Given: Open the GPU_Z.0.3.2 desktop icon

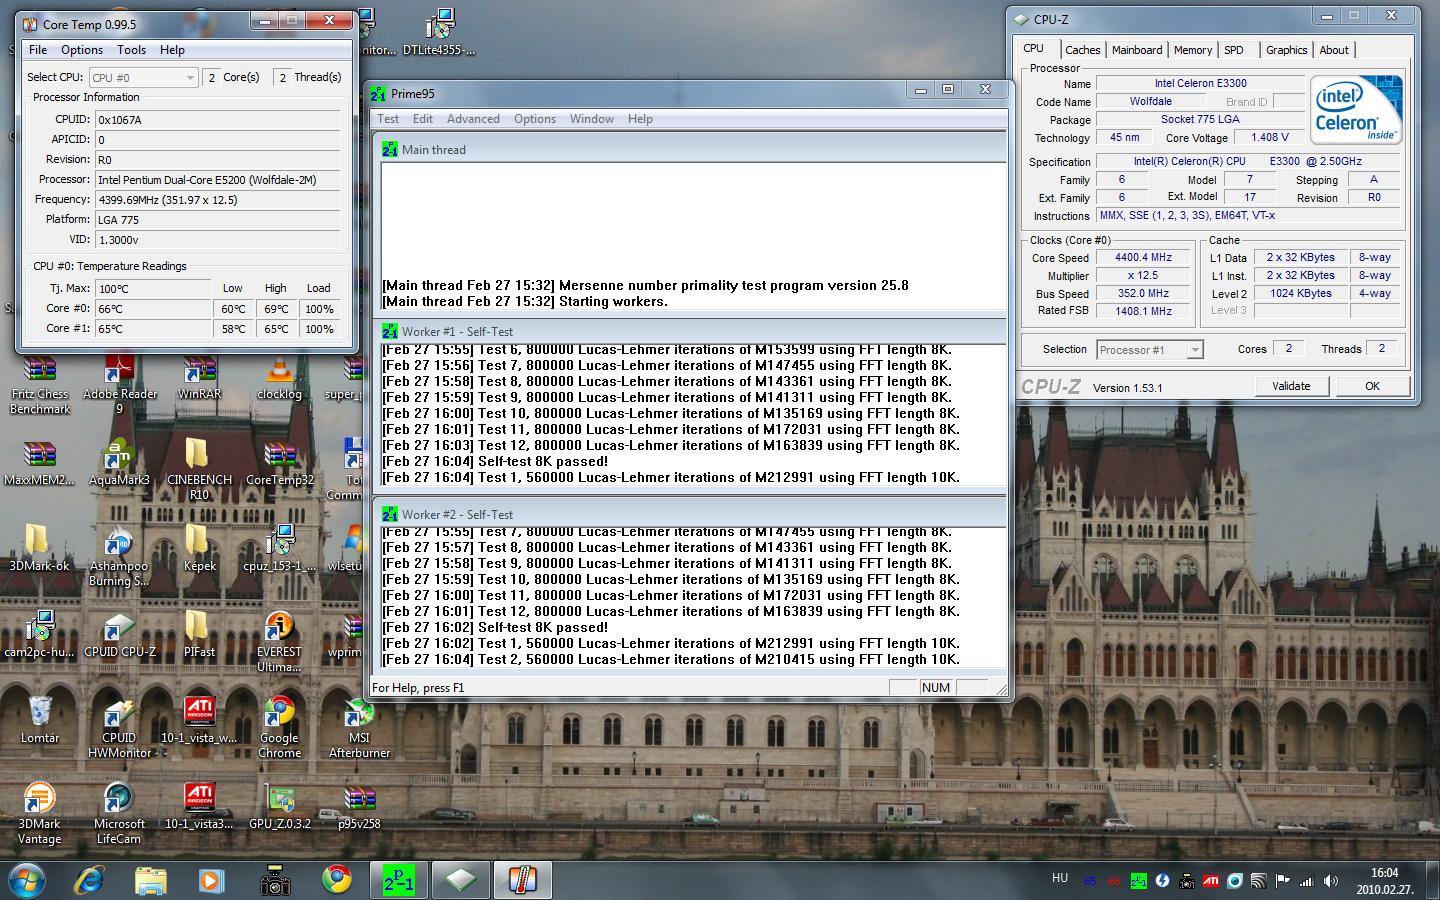Looking at the screenshot, I should pos(279,808).
